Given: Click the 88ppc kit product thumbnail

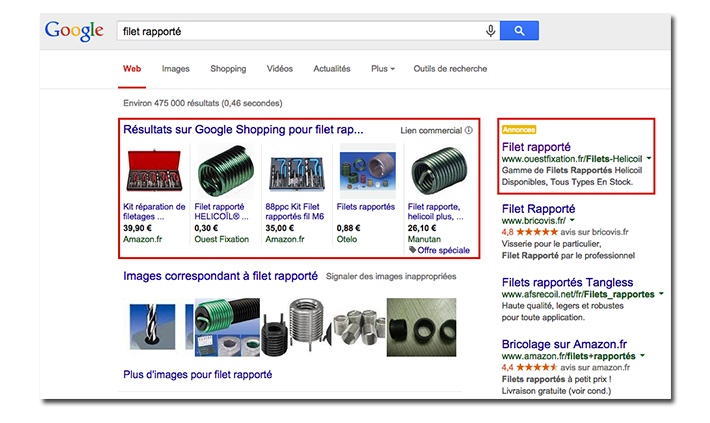Looking at the screenshot, I should click(x=297, y=173).
